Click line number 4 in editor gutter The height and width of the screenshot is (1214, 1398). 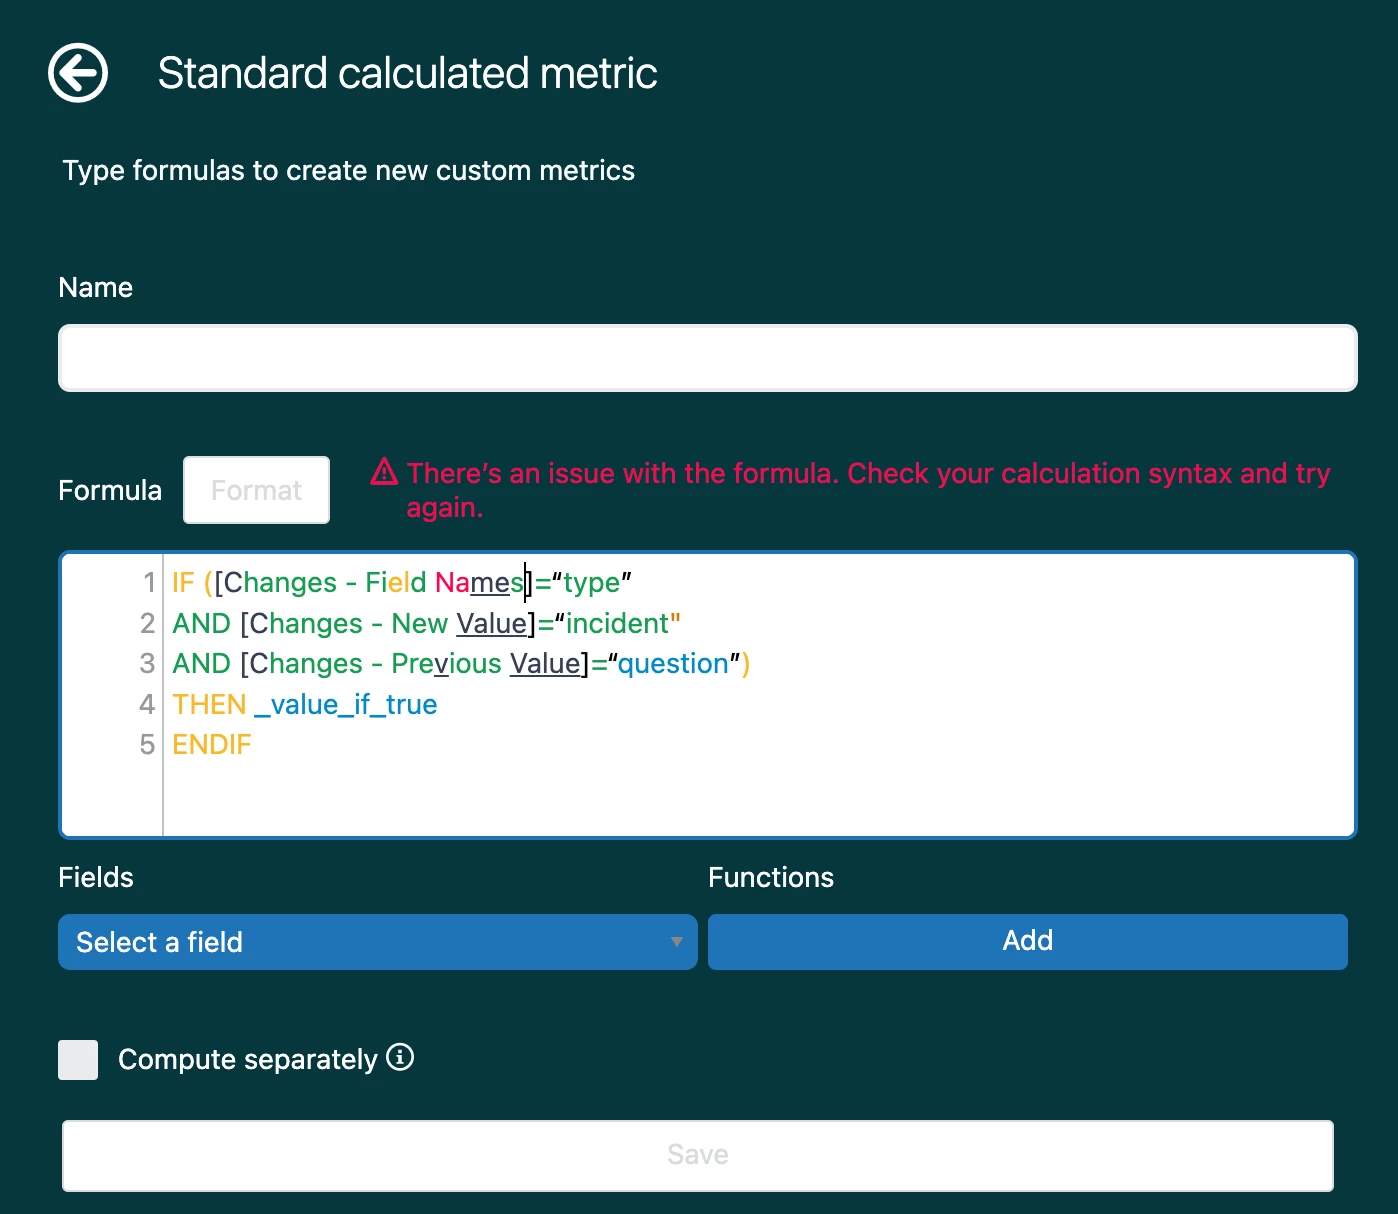click(147, 704)
